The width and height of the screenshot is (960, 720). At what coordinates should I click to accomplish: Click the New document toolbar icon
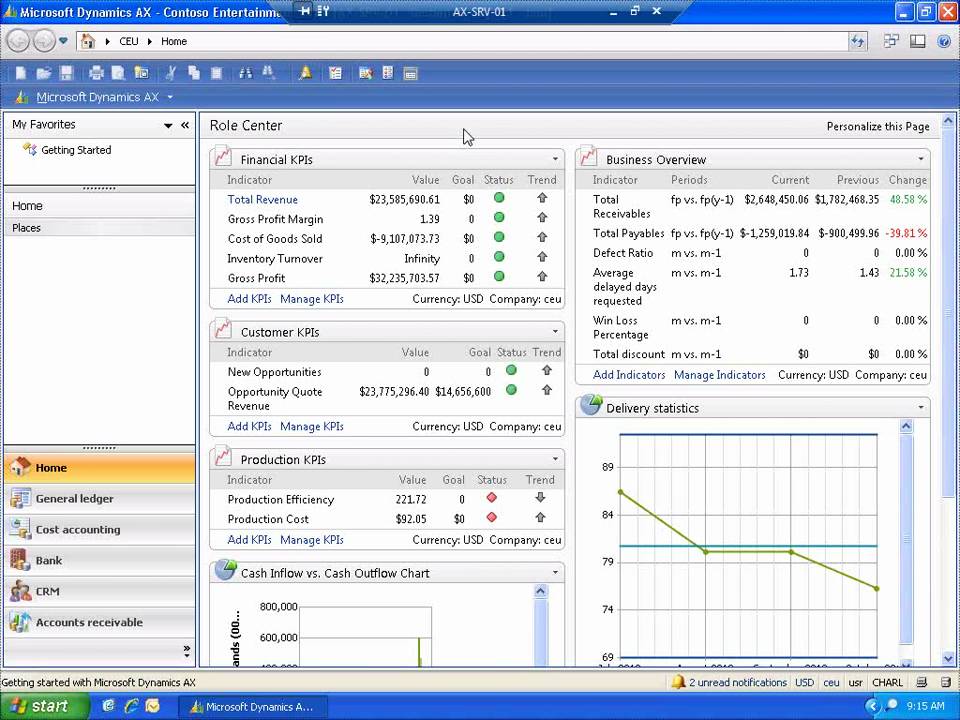[x=20, y=73]
